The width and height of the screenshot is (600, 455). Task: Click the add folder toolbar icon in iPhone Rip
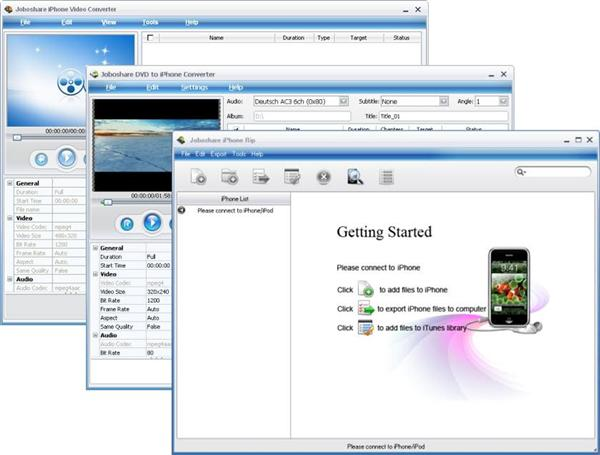pyautogui.click(x=229, y=177)
